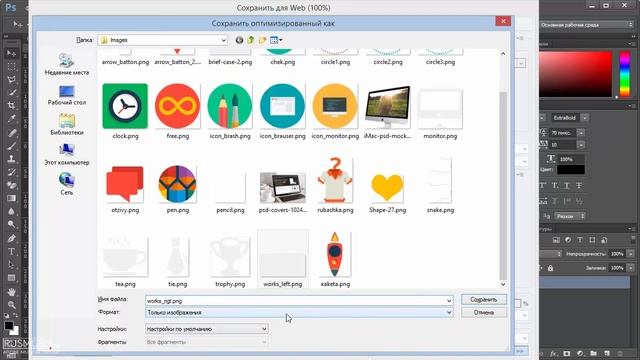This screenshot has height=360, width=640.
Task: Toggle pixel layer filter icon
Action: point(556,240)
